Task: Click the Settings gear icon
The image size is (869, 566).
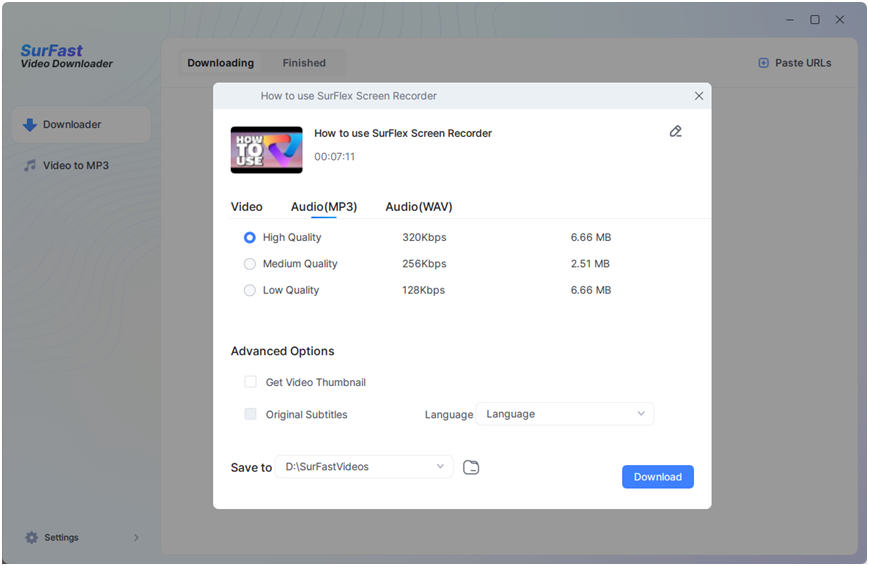Action: 31,537
